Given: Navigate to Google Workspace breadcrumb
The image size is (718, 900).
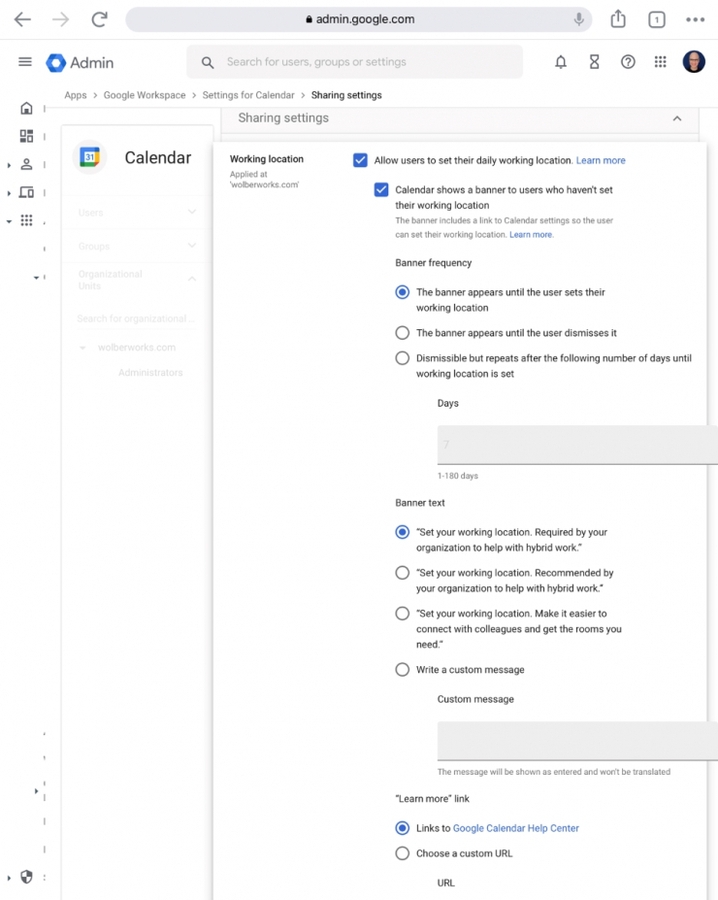Looking at the screenshot, I should click(x=145, y=95).
